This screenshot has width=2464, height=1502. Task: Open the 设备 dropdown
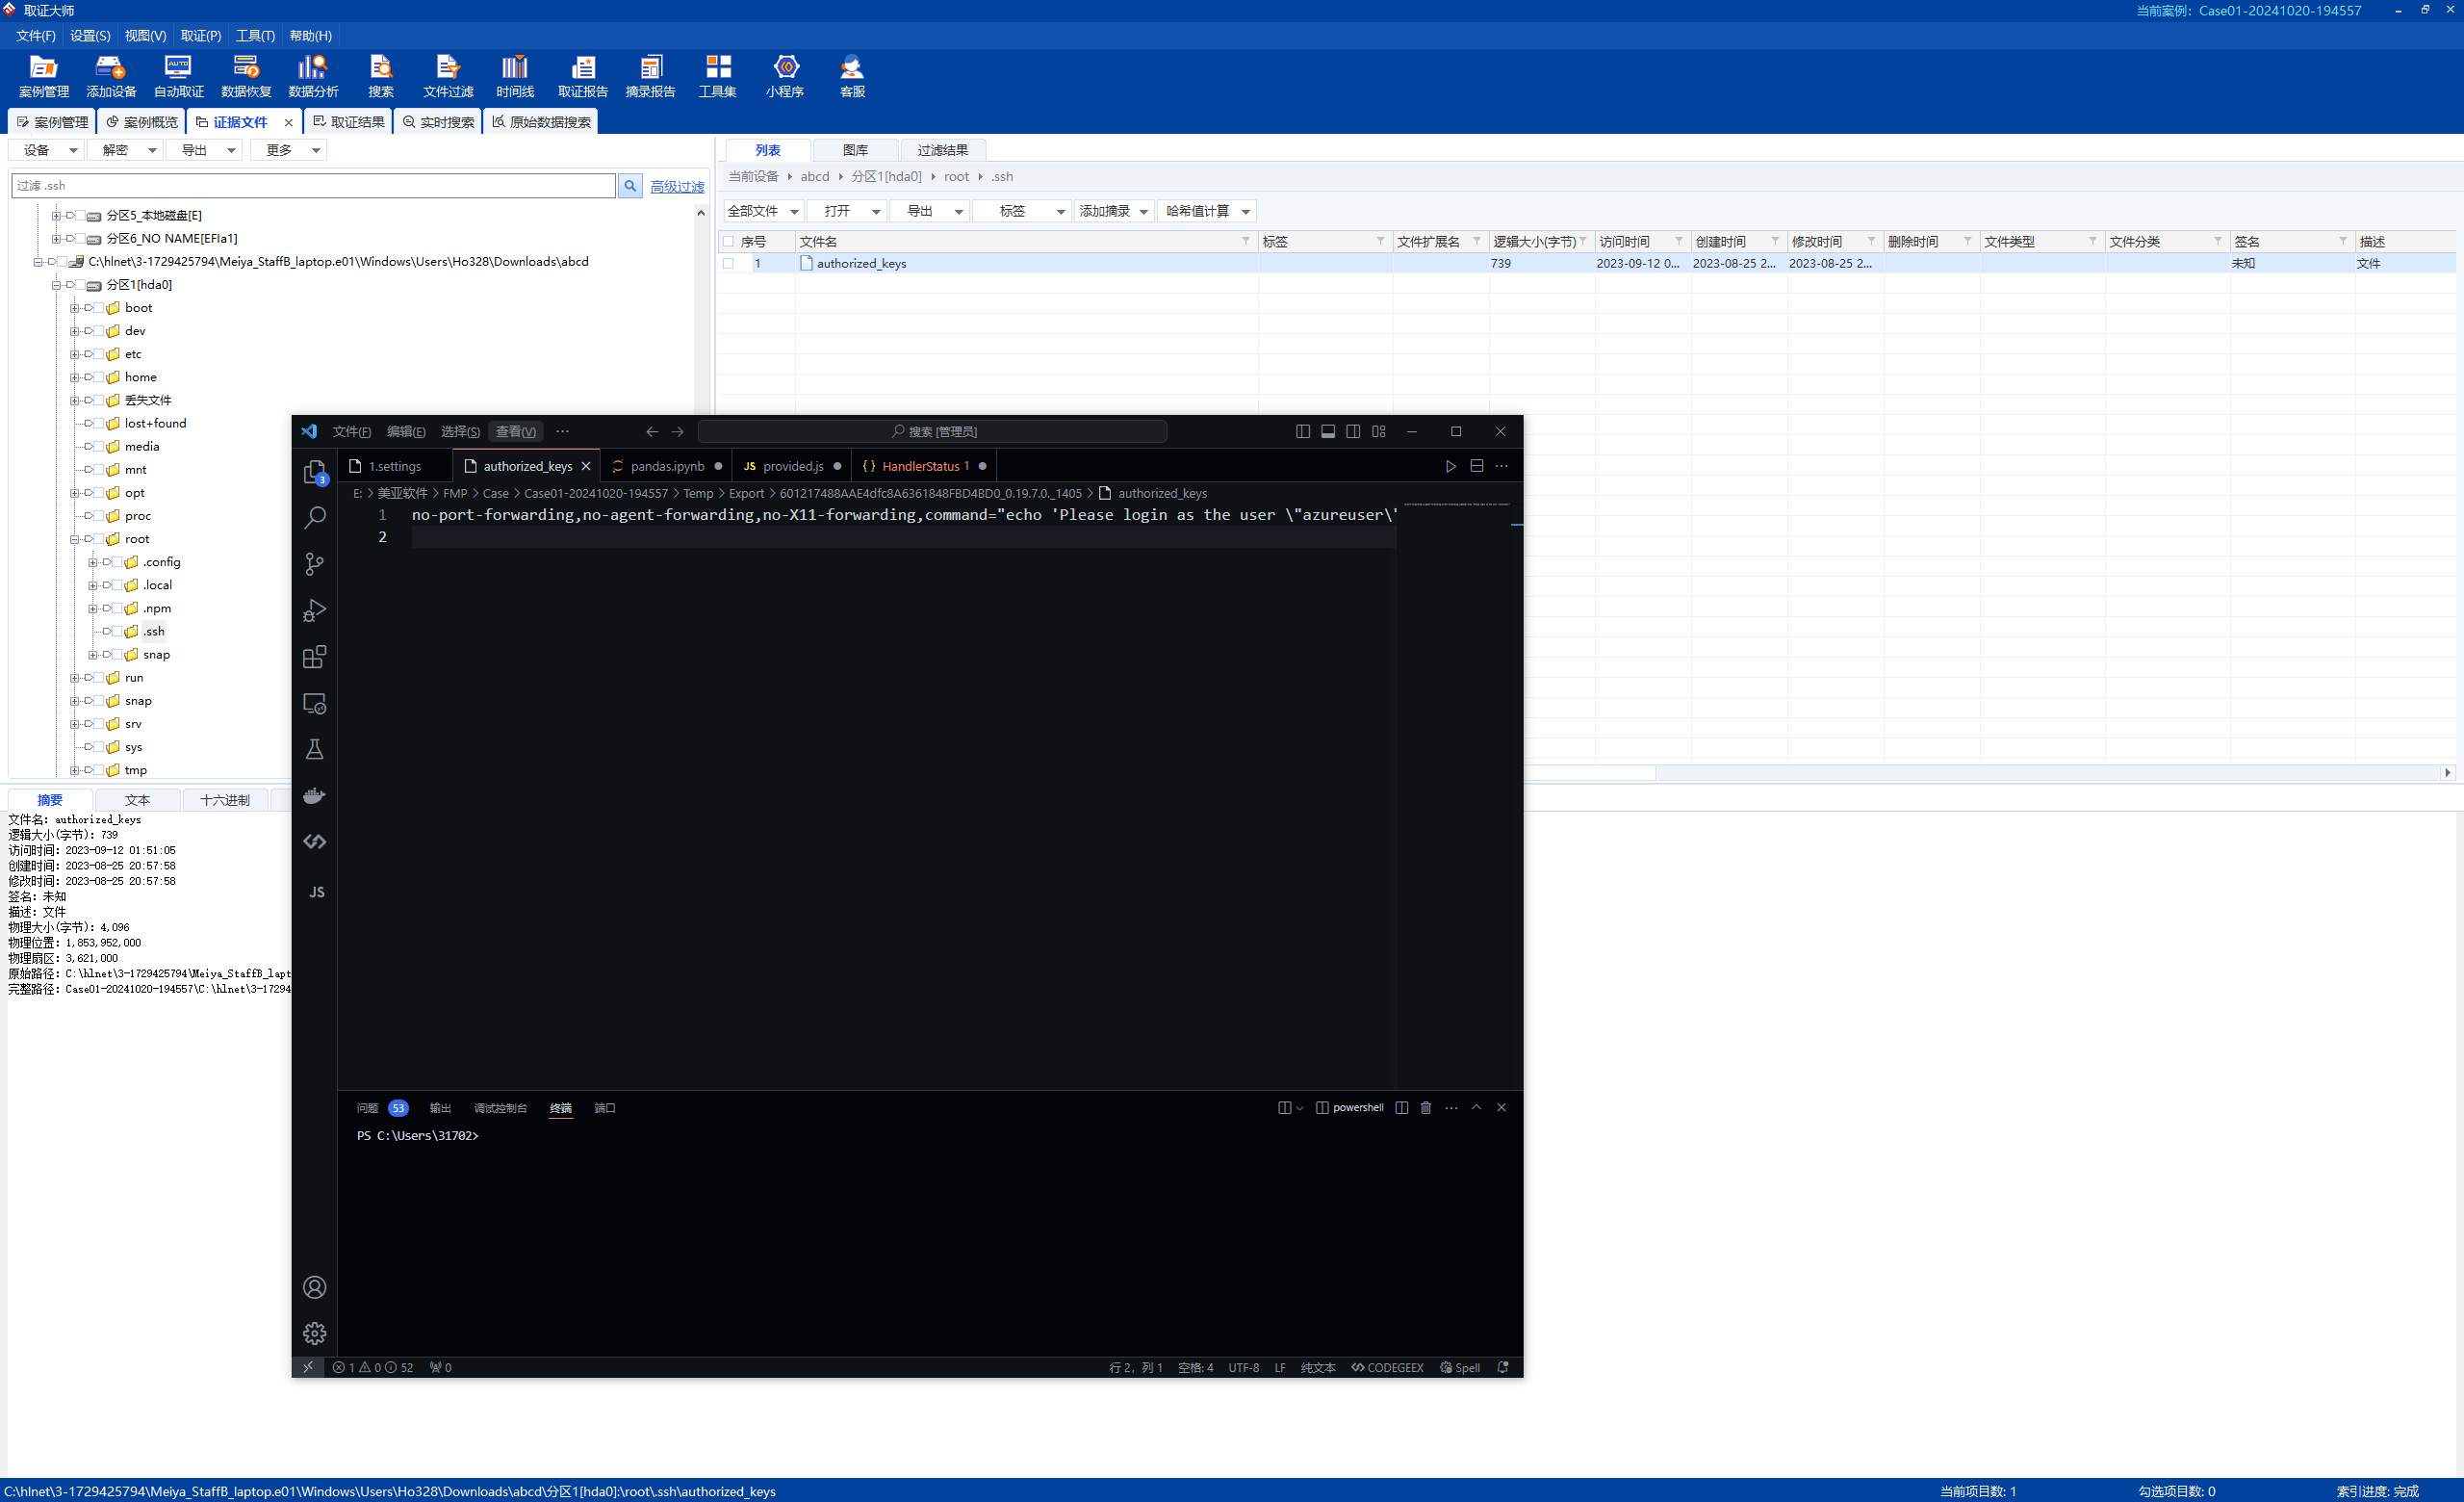(x=46, y=150)
